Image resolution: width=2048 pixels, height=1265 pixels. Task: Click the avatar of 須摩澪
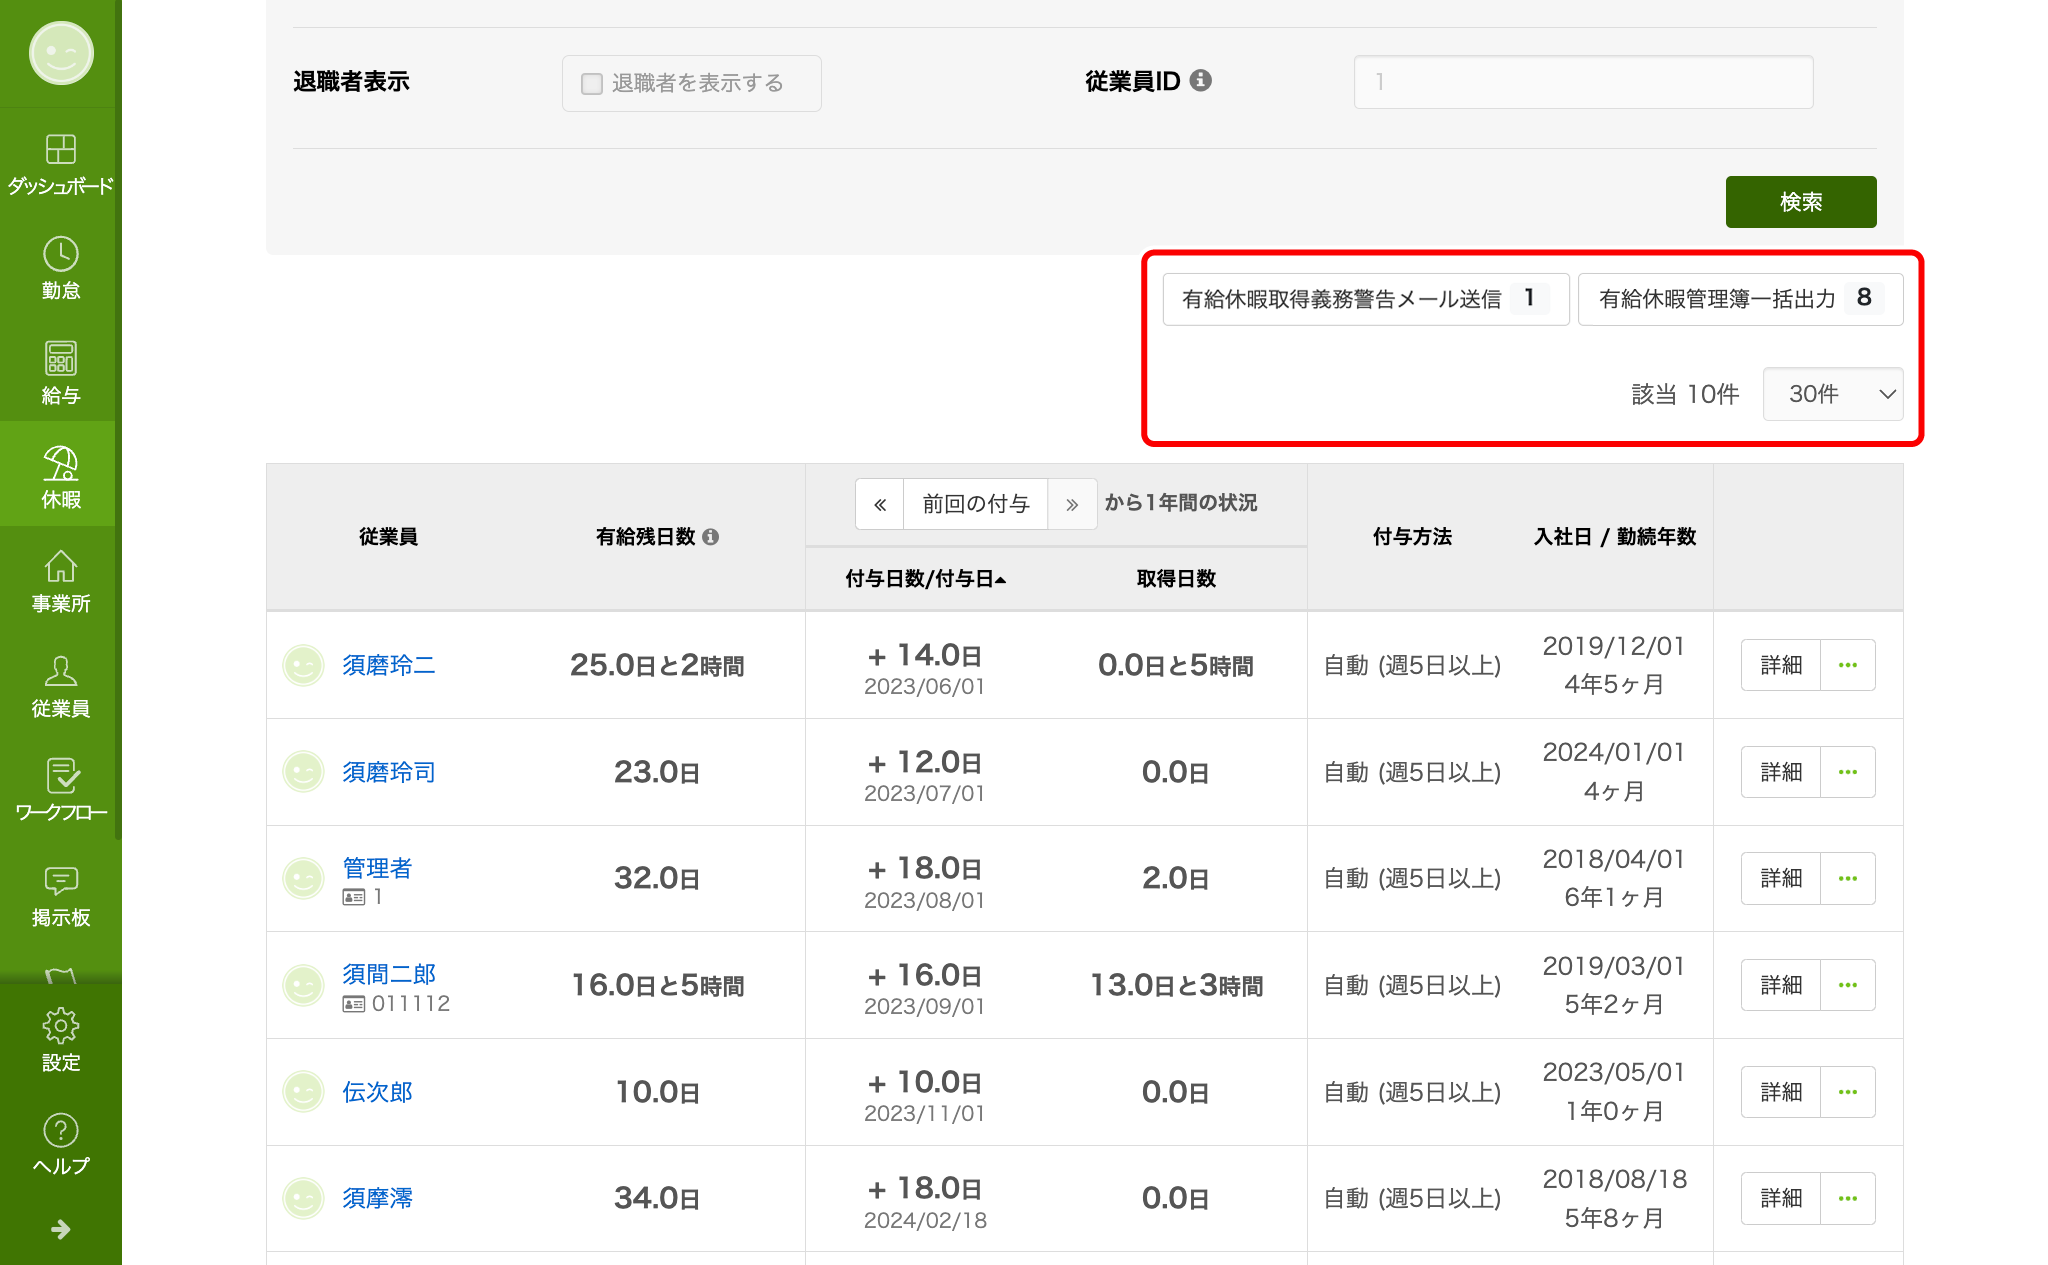(x=303, y=1198)
